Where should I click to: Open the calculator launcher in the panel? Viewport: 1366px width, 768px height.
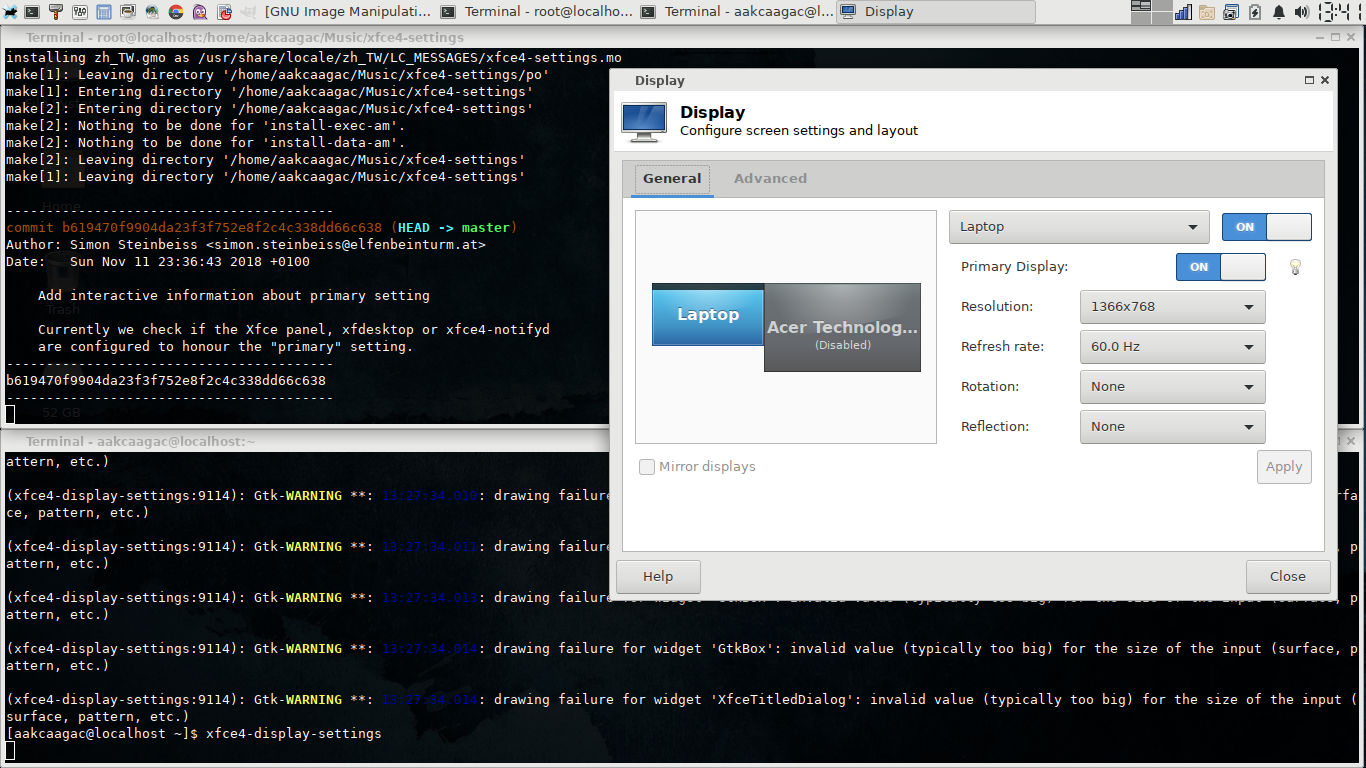(x=104, y=12)
